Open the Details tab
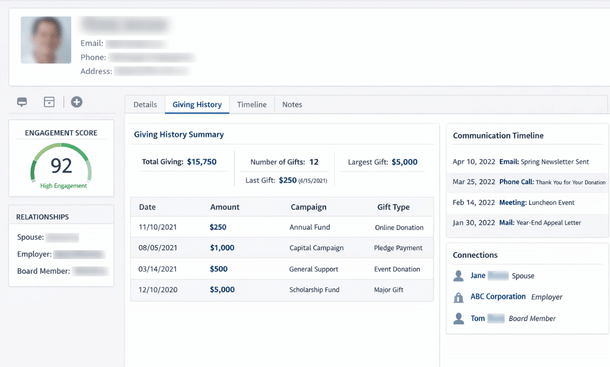Viewport: 610px width, 367px height. tap(145, 104)
